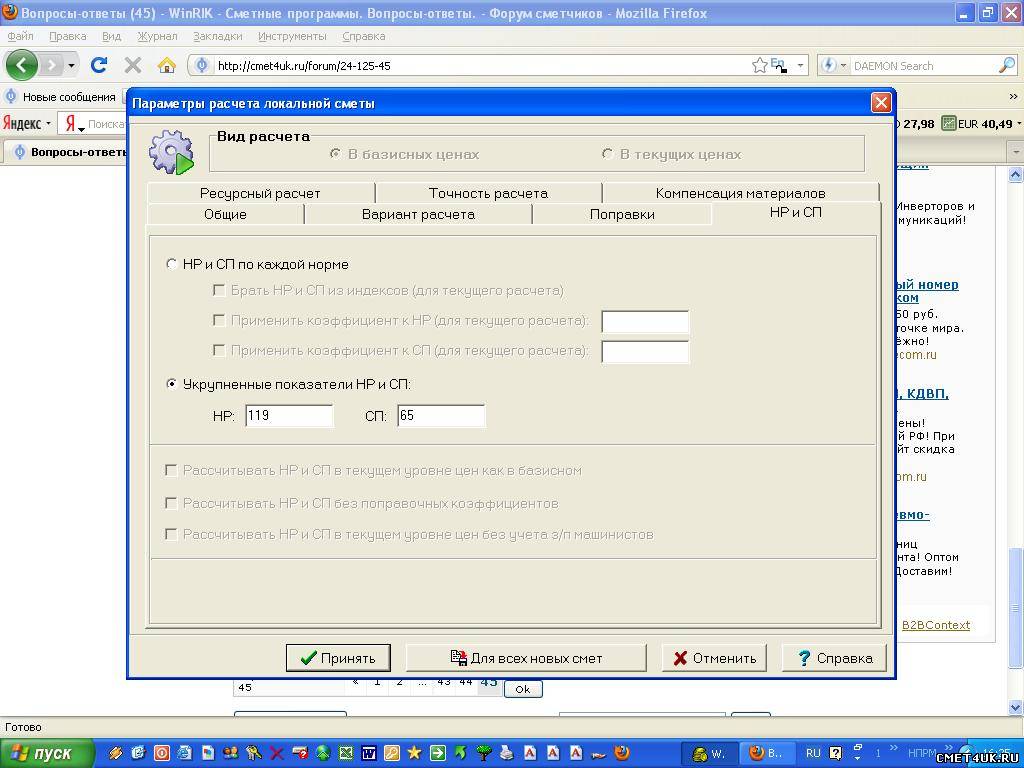Check 'Брать НР и СП из индексов'

click(x=219, y=290)
